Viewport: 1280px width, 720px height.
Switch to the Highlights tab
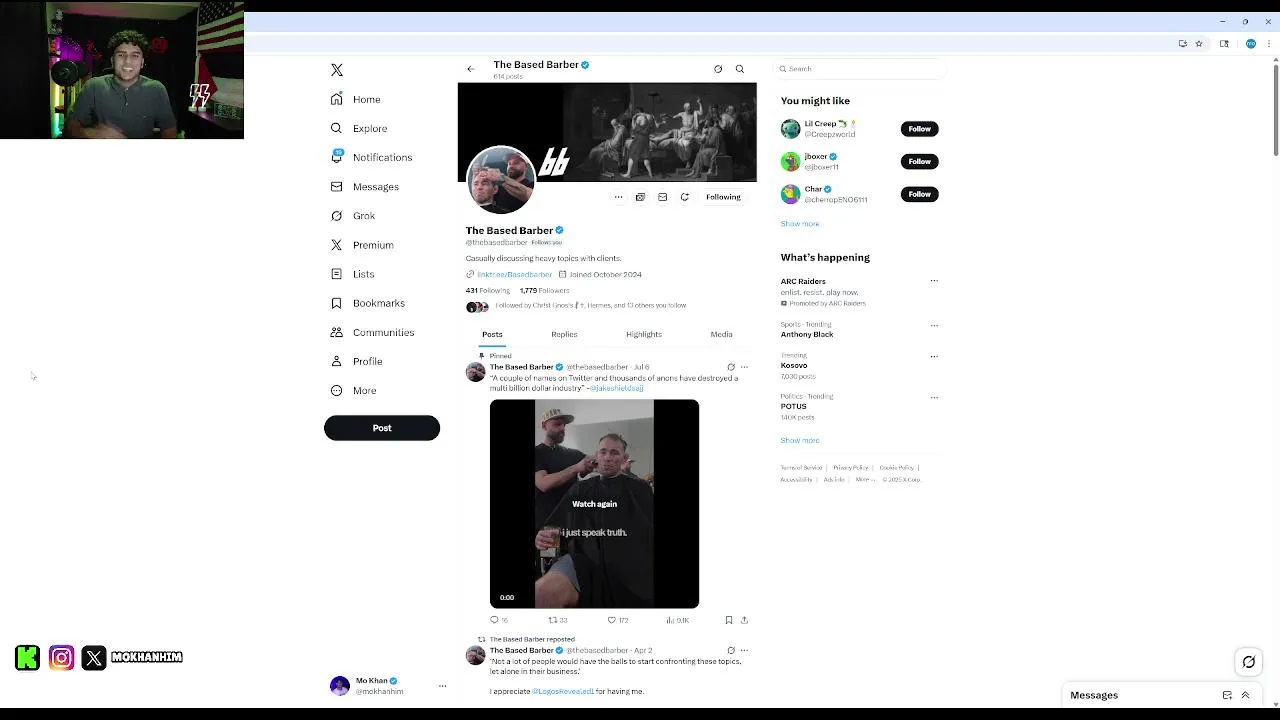pos(644,334)
